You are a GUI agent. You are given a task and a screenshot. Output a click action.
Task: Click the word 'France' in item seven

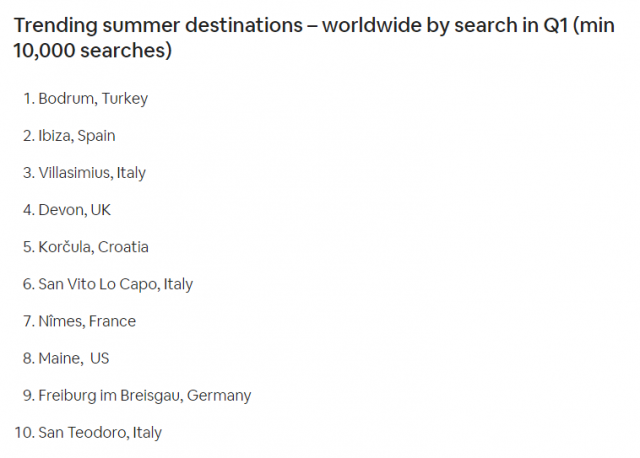tap(112, 321)
